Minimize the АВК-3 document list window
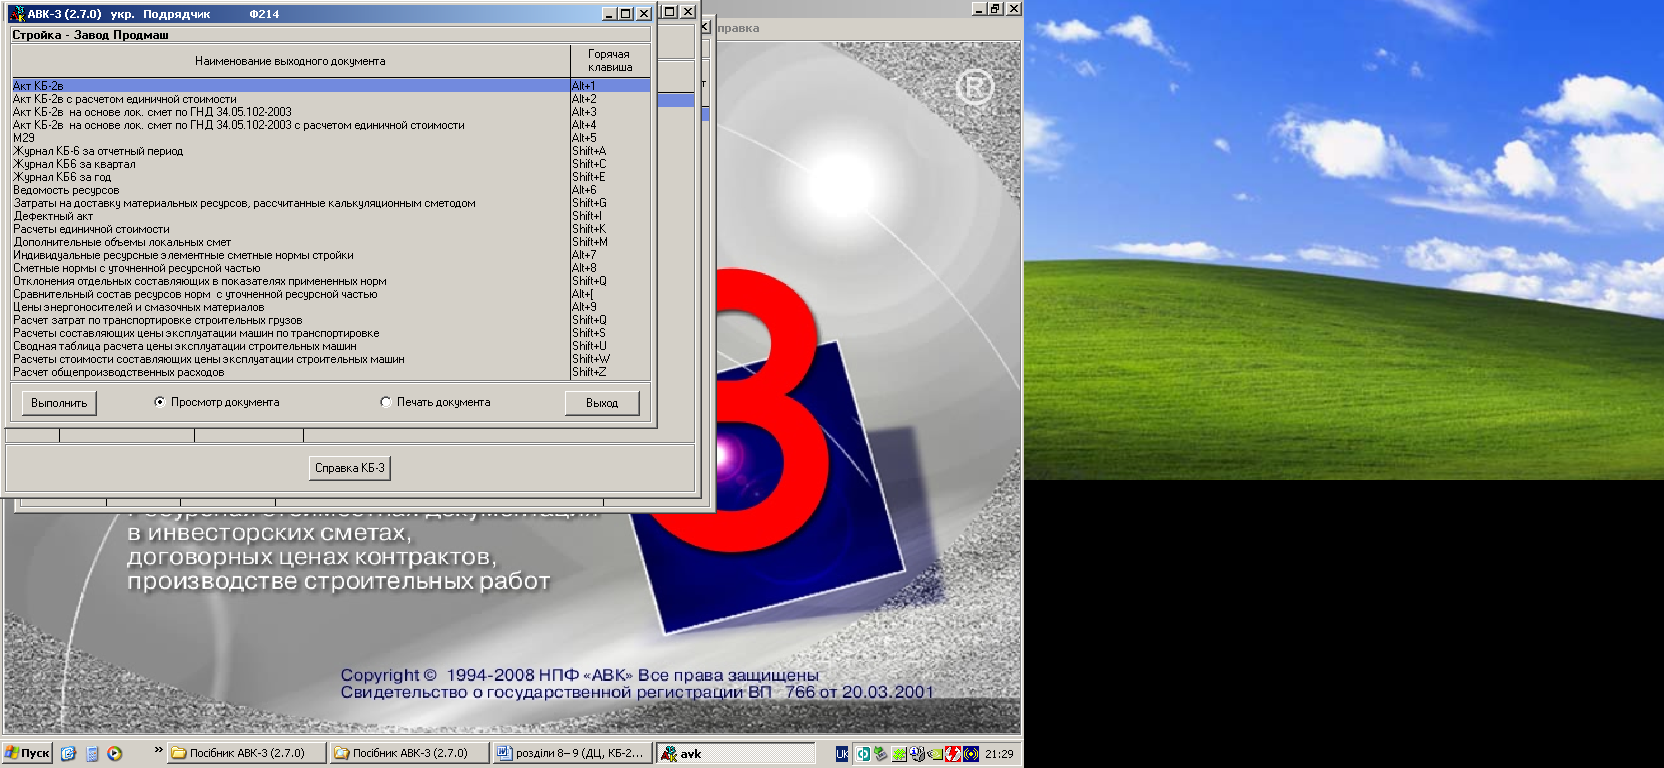 tap(610, 14)
